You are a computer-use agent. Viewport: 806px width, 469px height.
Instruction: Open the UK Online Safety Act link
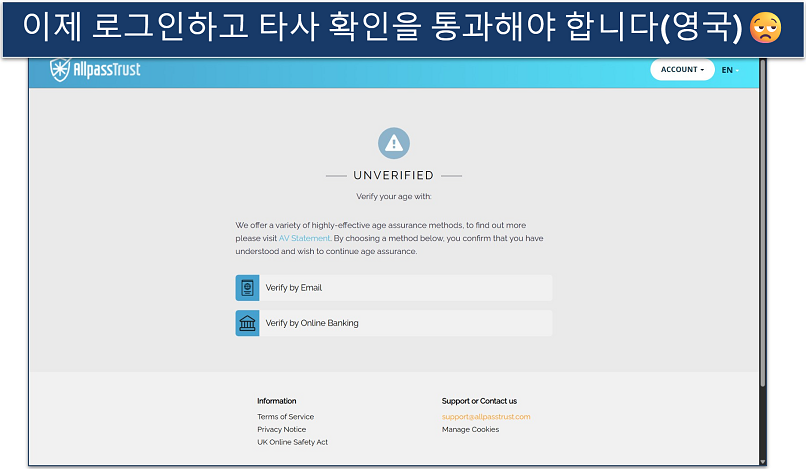[x=292, y=442]
